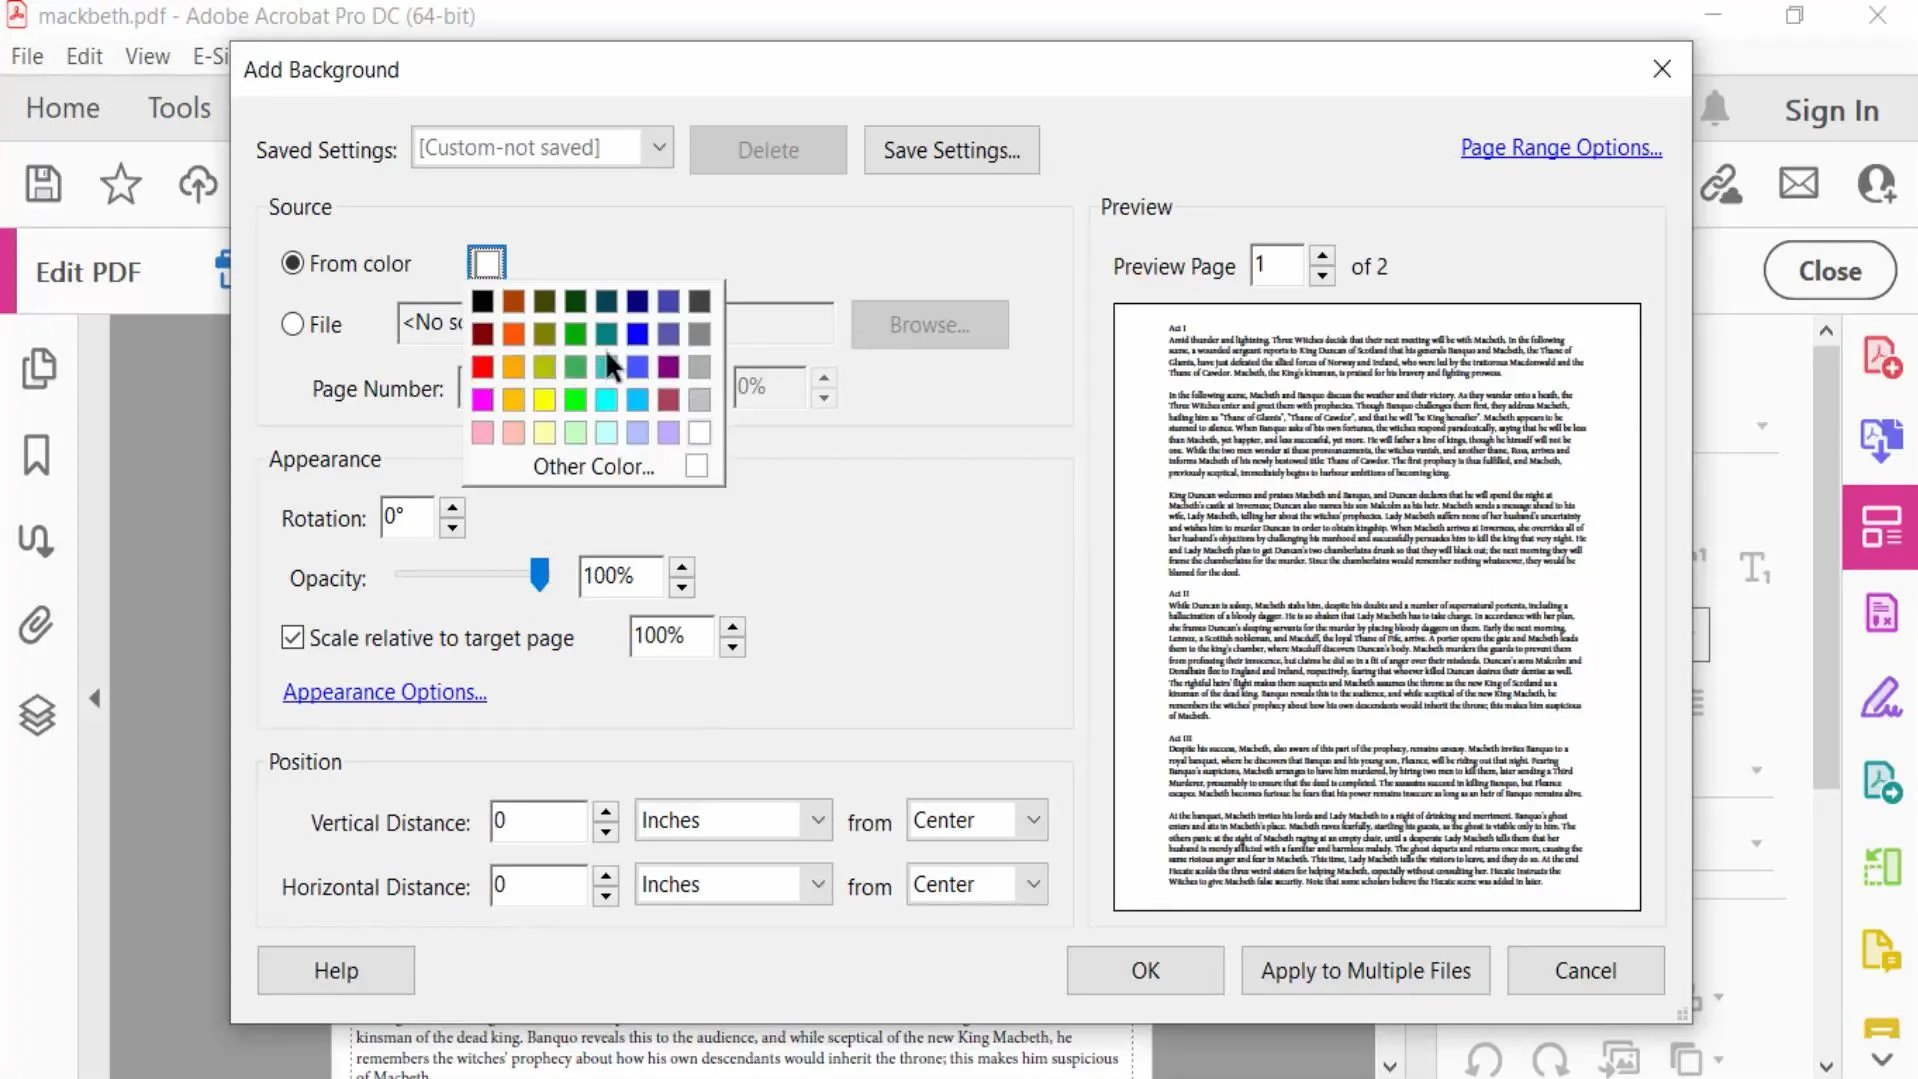Switch to the Tools tab
This screenshot has height=1079, width=1918.
coord(179,108)
